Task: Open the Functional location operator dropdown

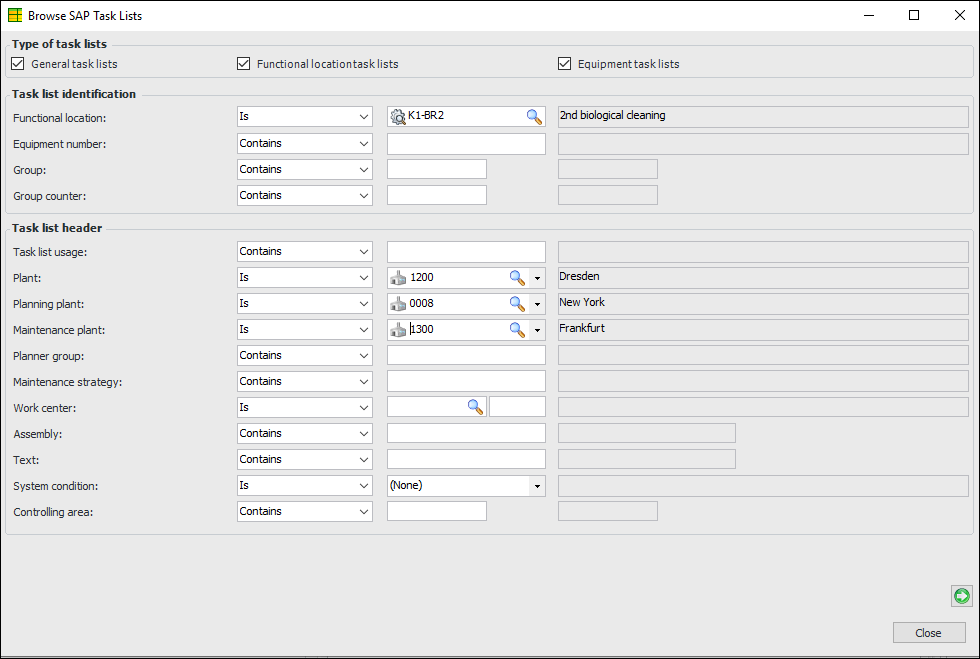Action: (304, 117)
